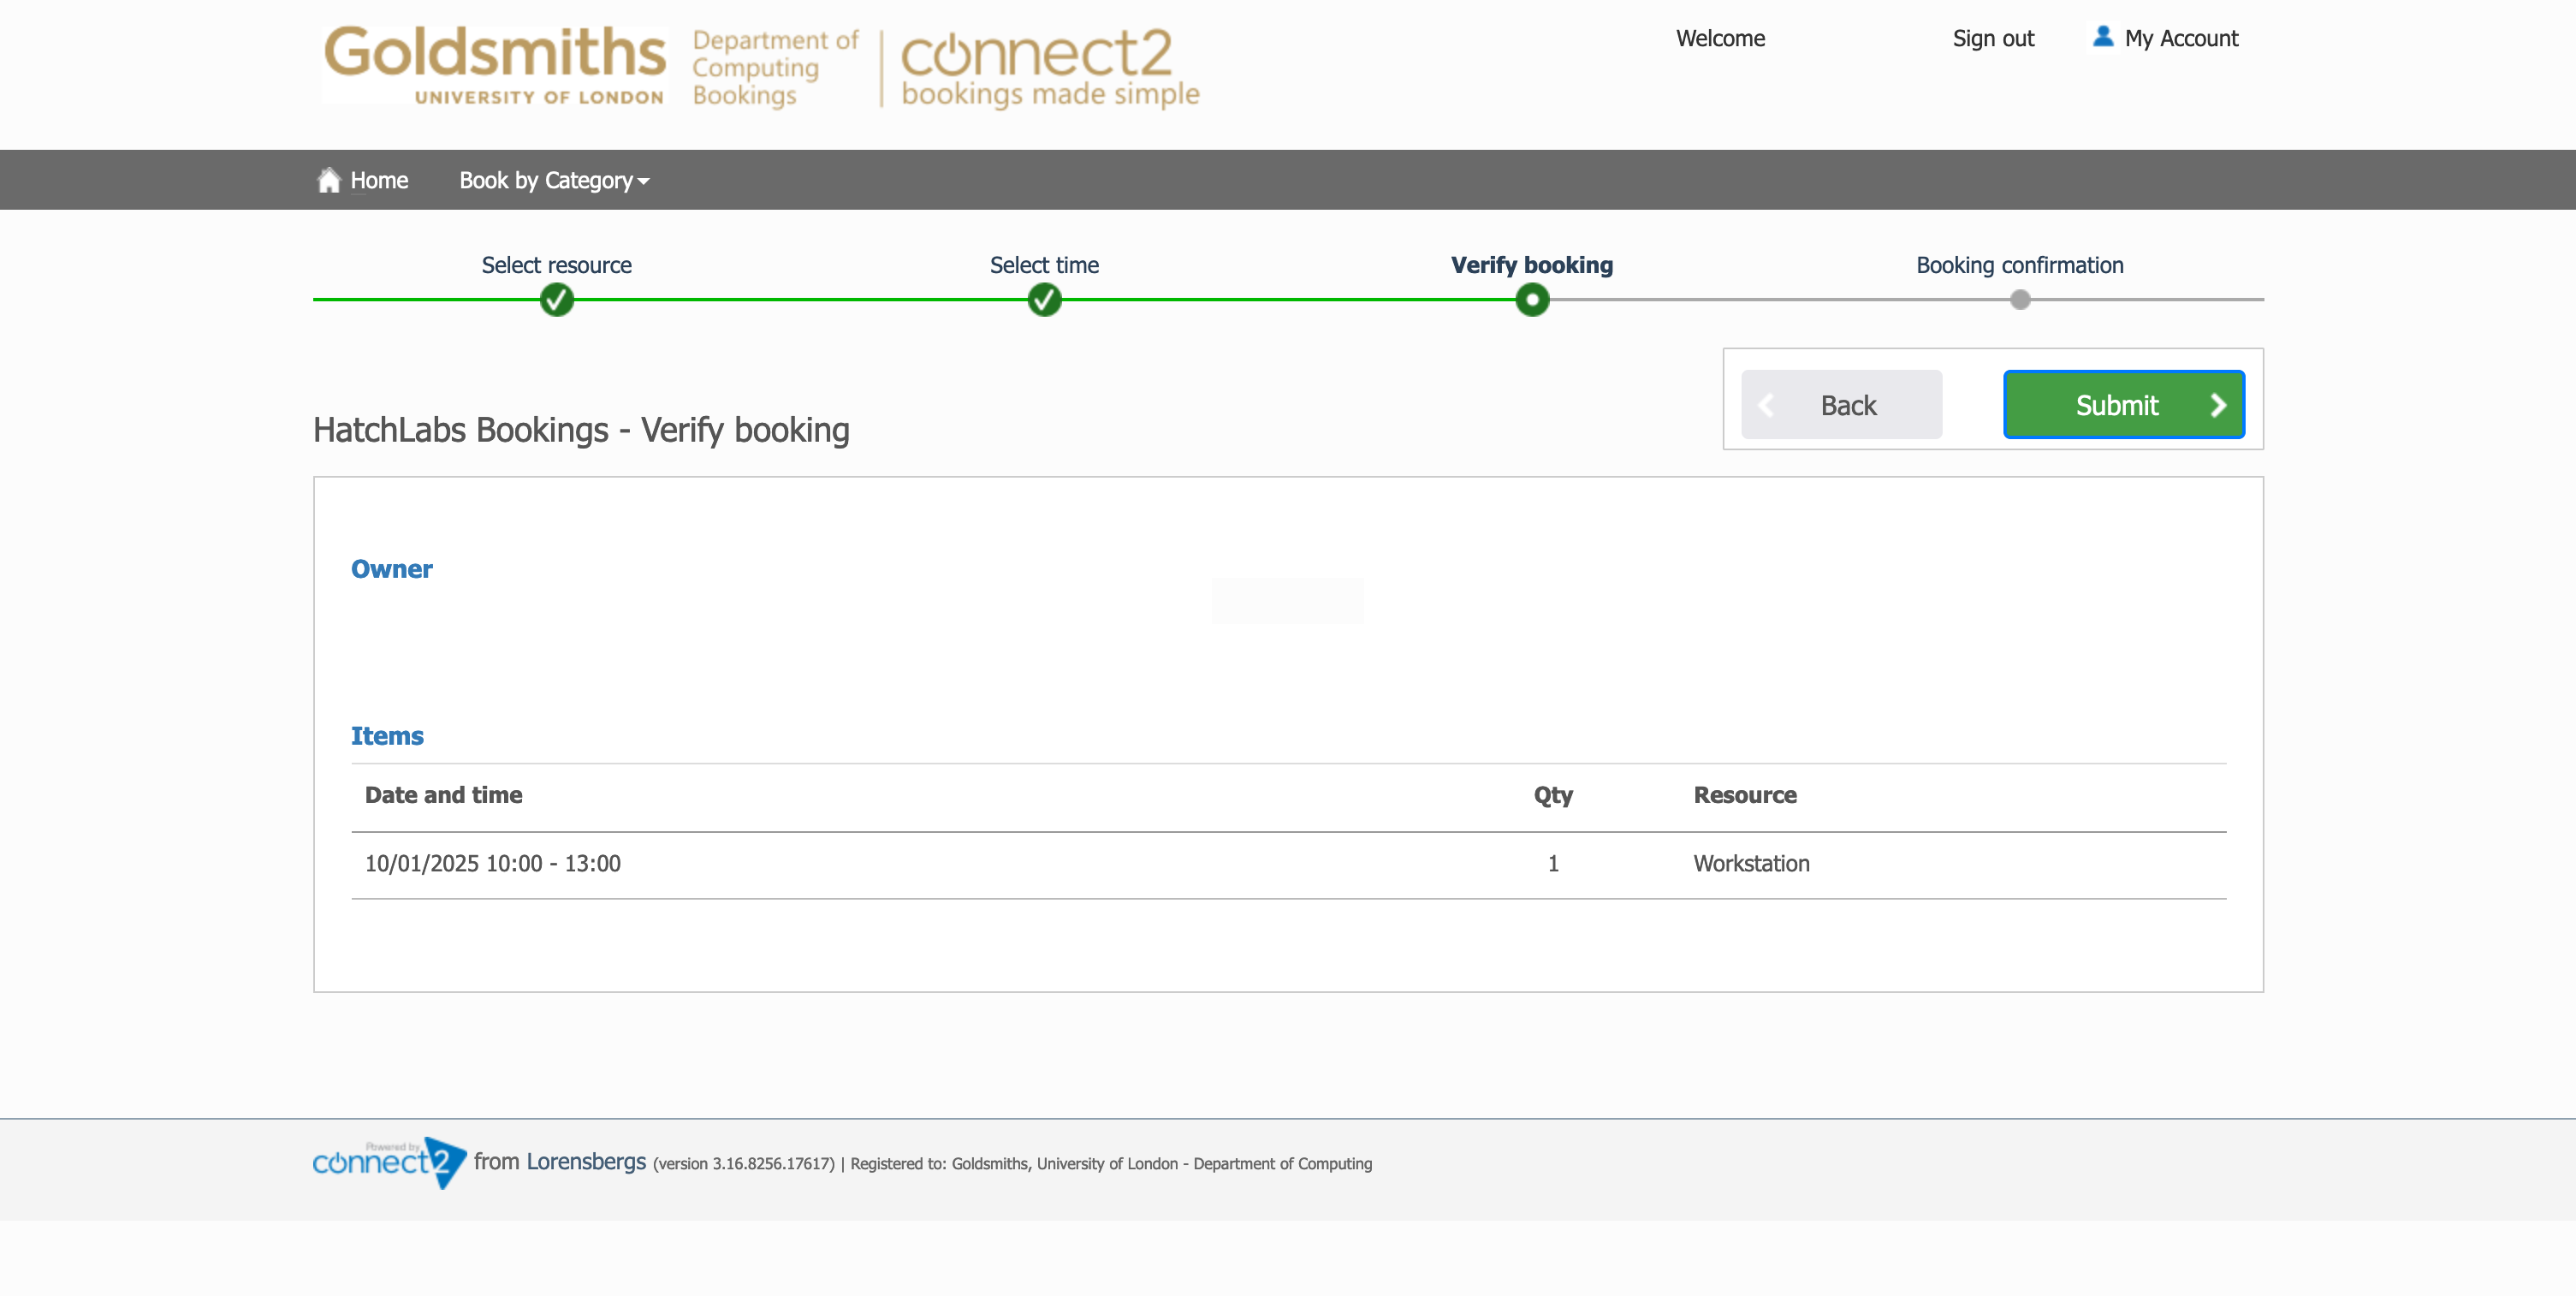Open the My Account link
Viewport: 2576px width, 1296px height.
2181,39
